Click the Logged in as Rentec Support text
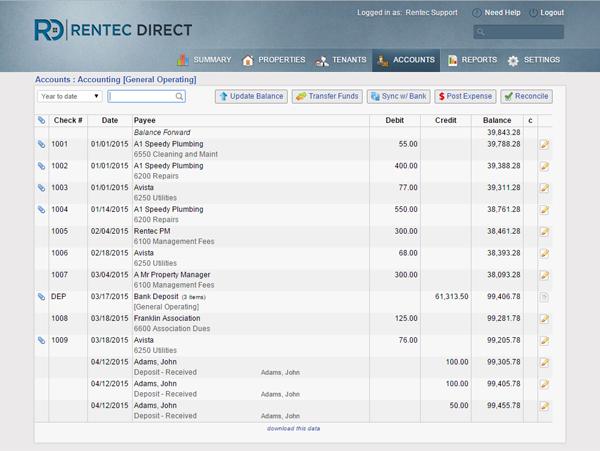Screen dimensions: 600x451 (407, 13)
